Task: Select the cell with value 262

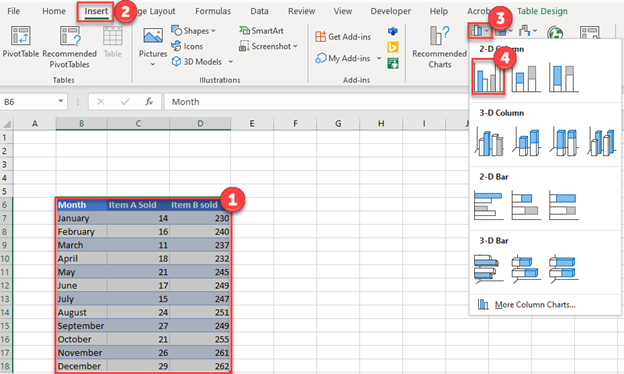Action: pyautogui.click(x=200, y=366)
